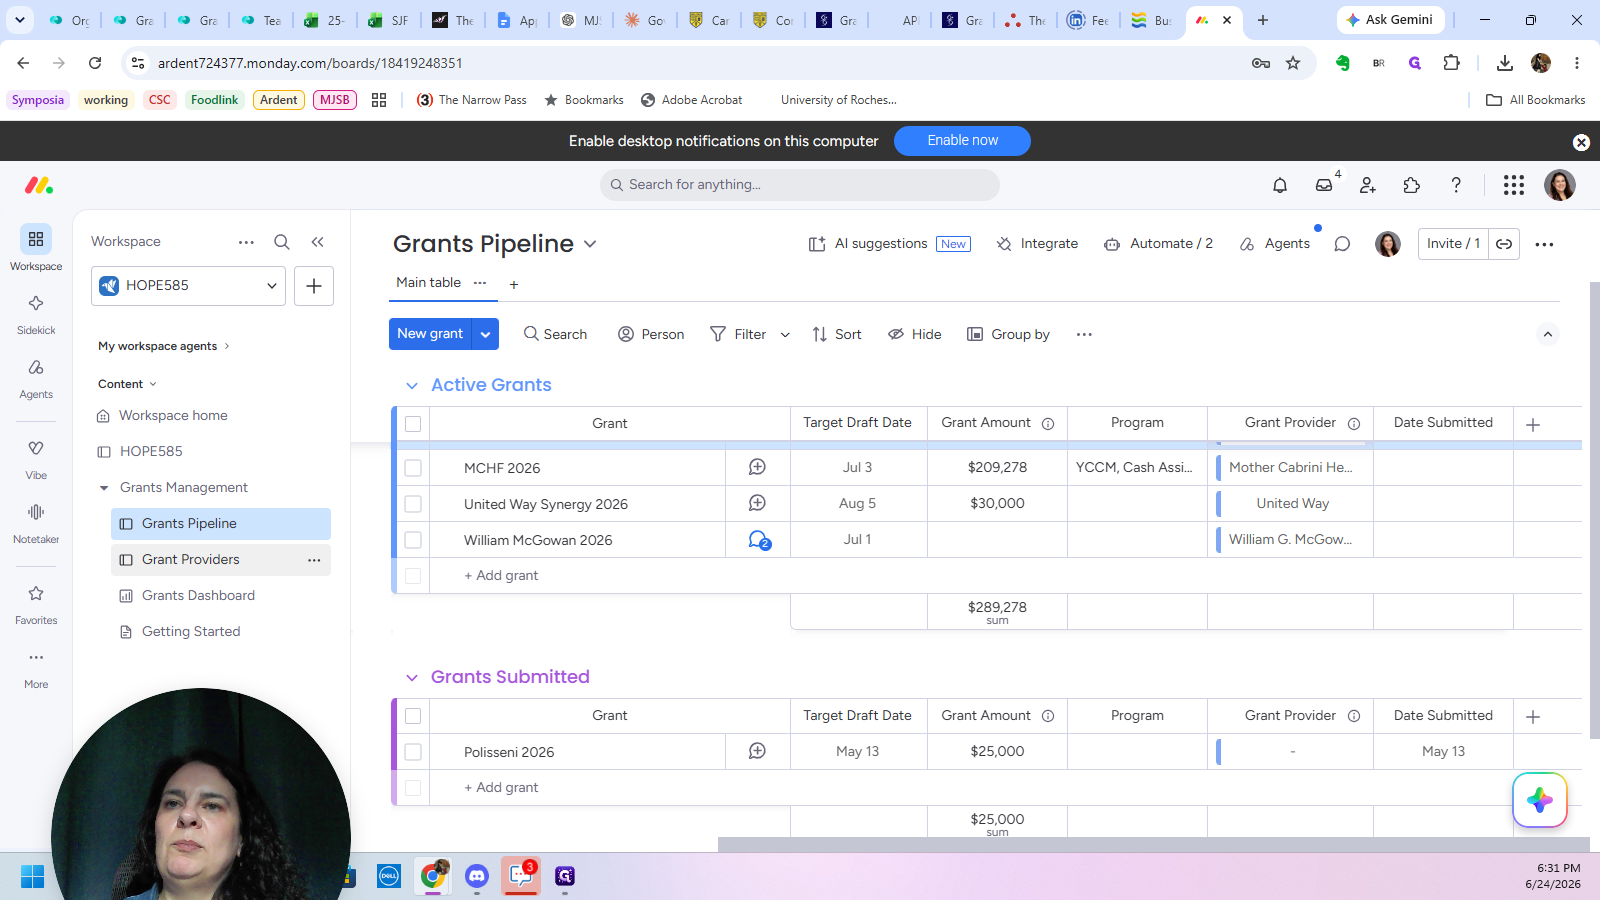This screenshot has height=900, width=1600.
Task: Open update conversation for United Way Synergy 2026
Action: 758,503
